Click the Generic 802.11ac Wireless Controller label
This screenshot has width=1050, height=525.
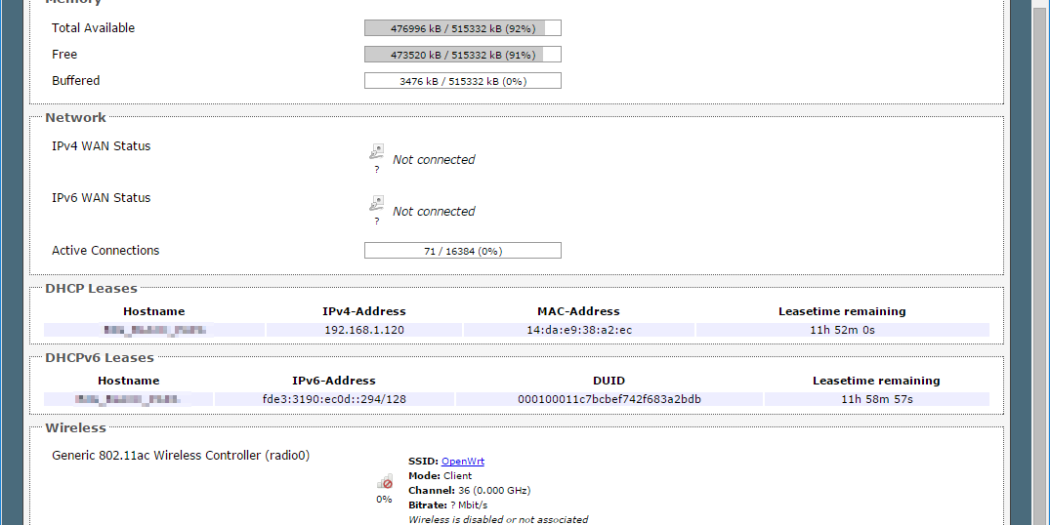181,455
